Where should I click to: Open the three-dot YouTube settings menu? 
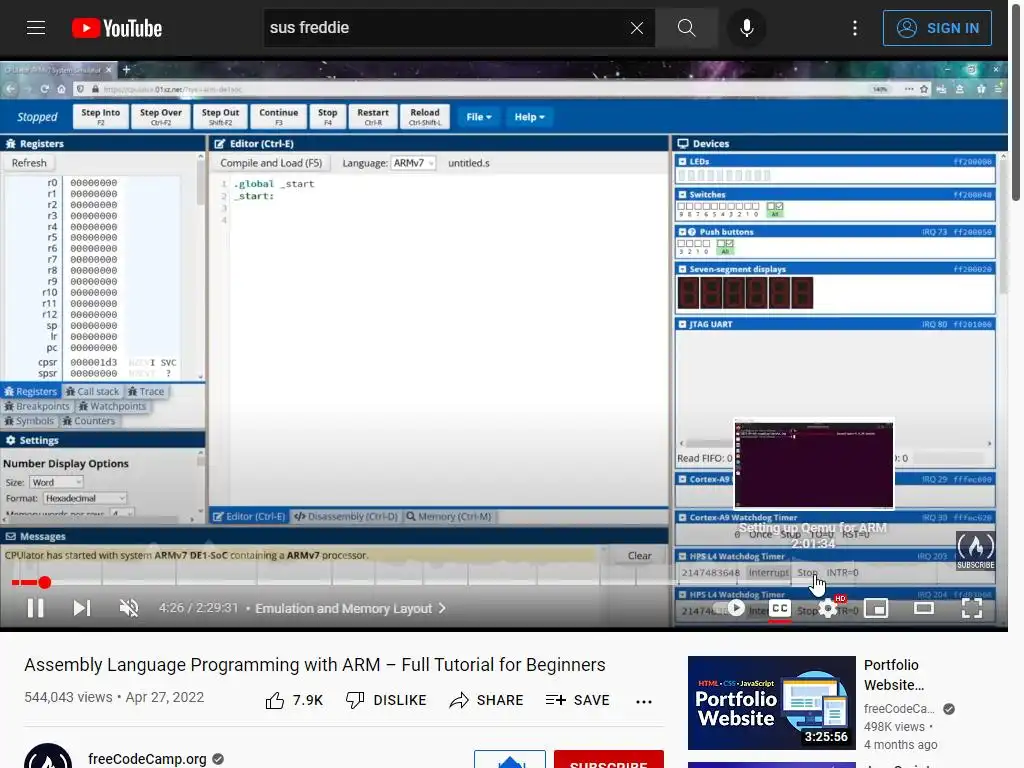[855, 27]
